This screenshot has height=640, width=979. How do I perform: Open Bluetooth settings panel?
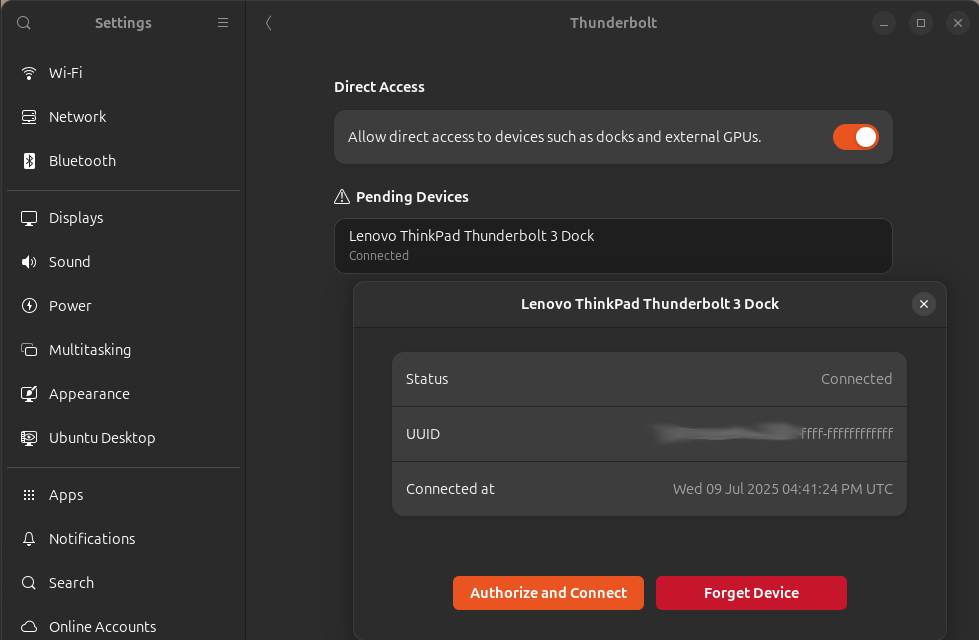[x=124, y=161]
